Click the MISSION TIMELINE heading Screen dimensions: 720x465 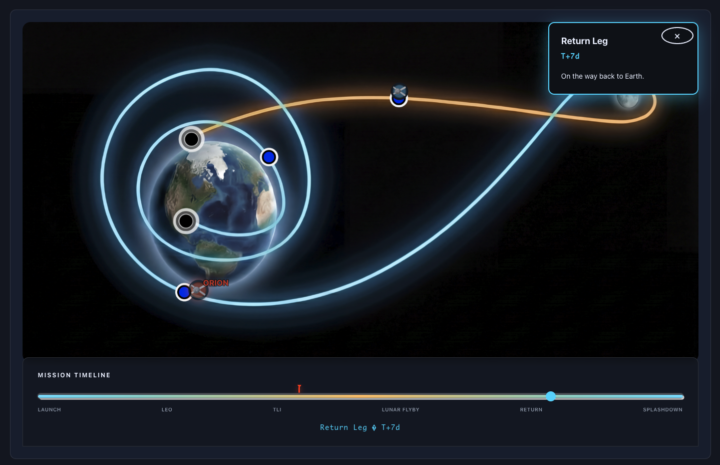click(74, 375)
